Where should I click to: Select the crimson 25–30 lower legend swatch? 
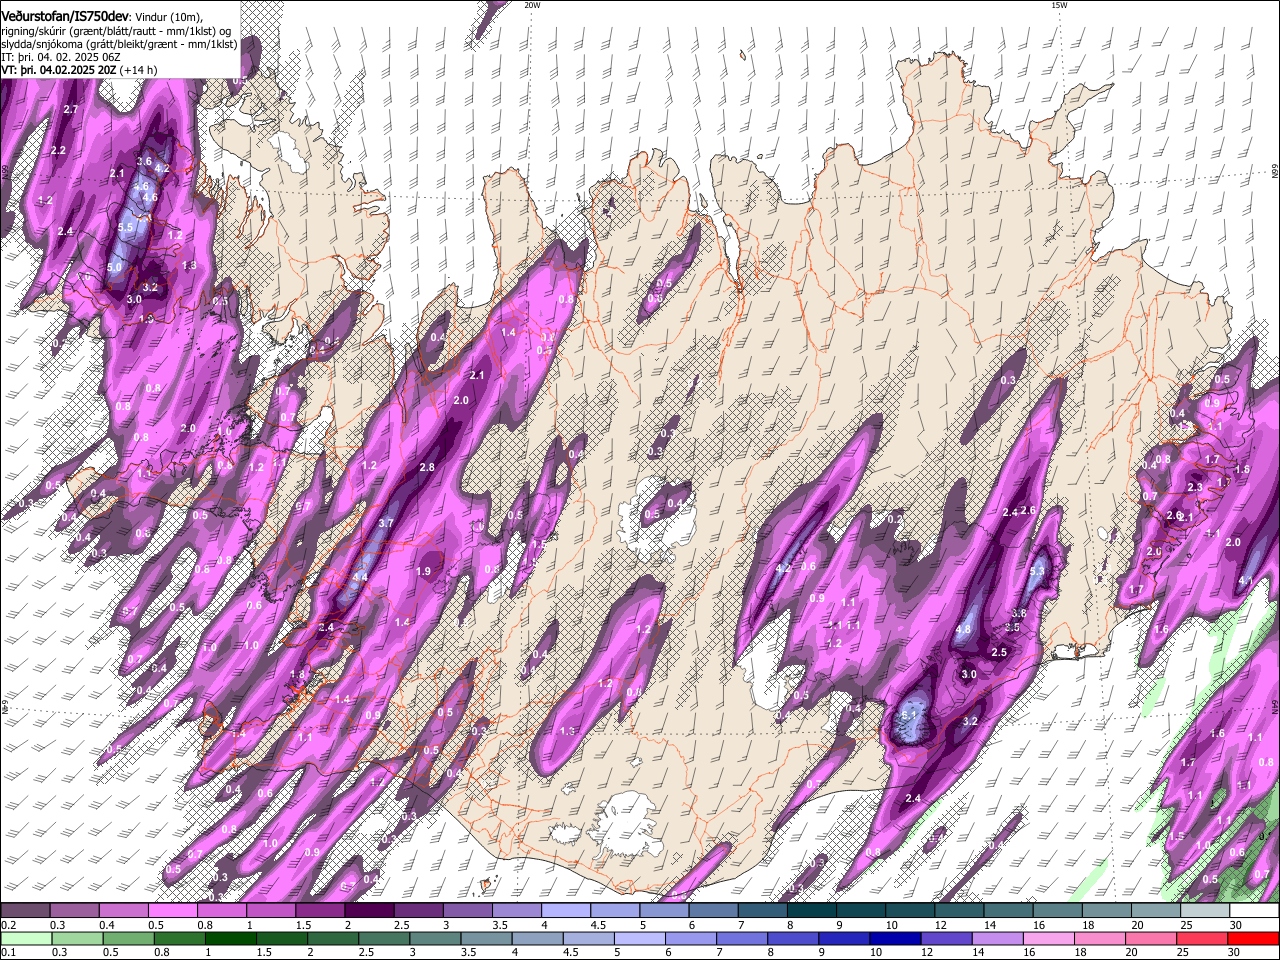click(1203, 938)
